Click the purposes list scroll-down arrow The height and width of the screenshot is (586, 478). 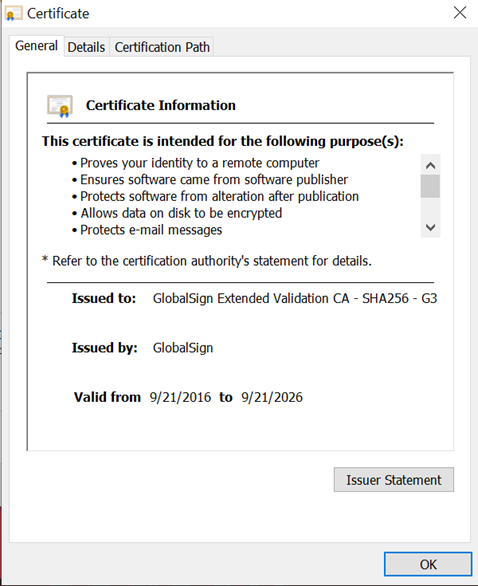[430, 227]
